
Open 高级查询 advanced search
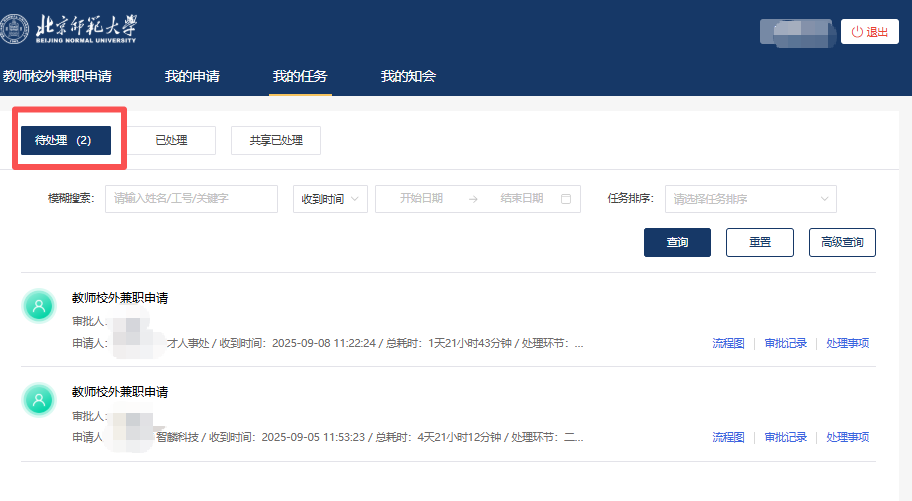pyautogui.click(x=842, y=242)
